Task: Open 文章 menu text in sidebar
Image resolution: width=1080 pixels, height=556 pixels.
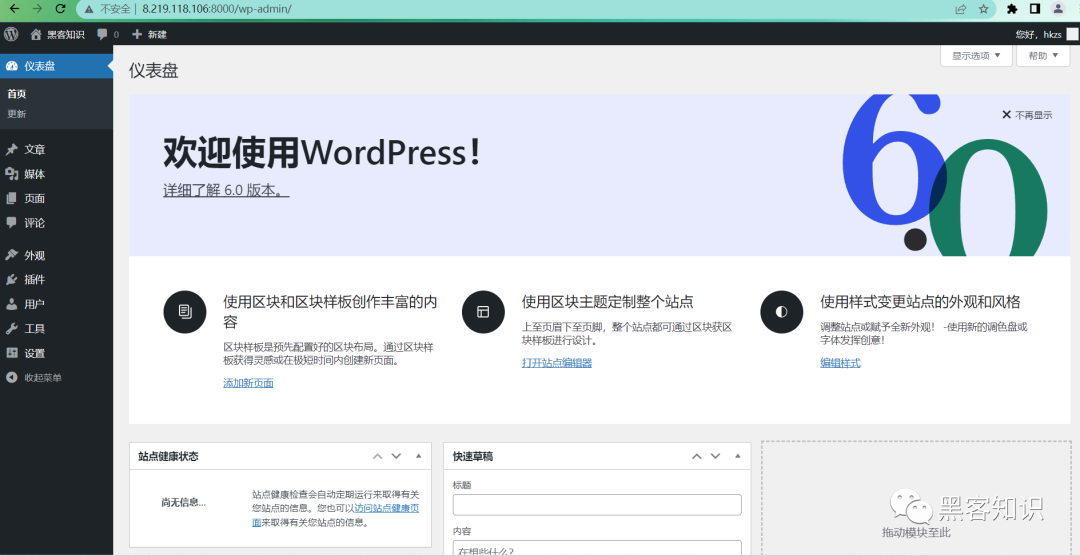Action: tap(35, 150)
